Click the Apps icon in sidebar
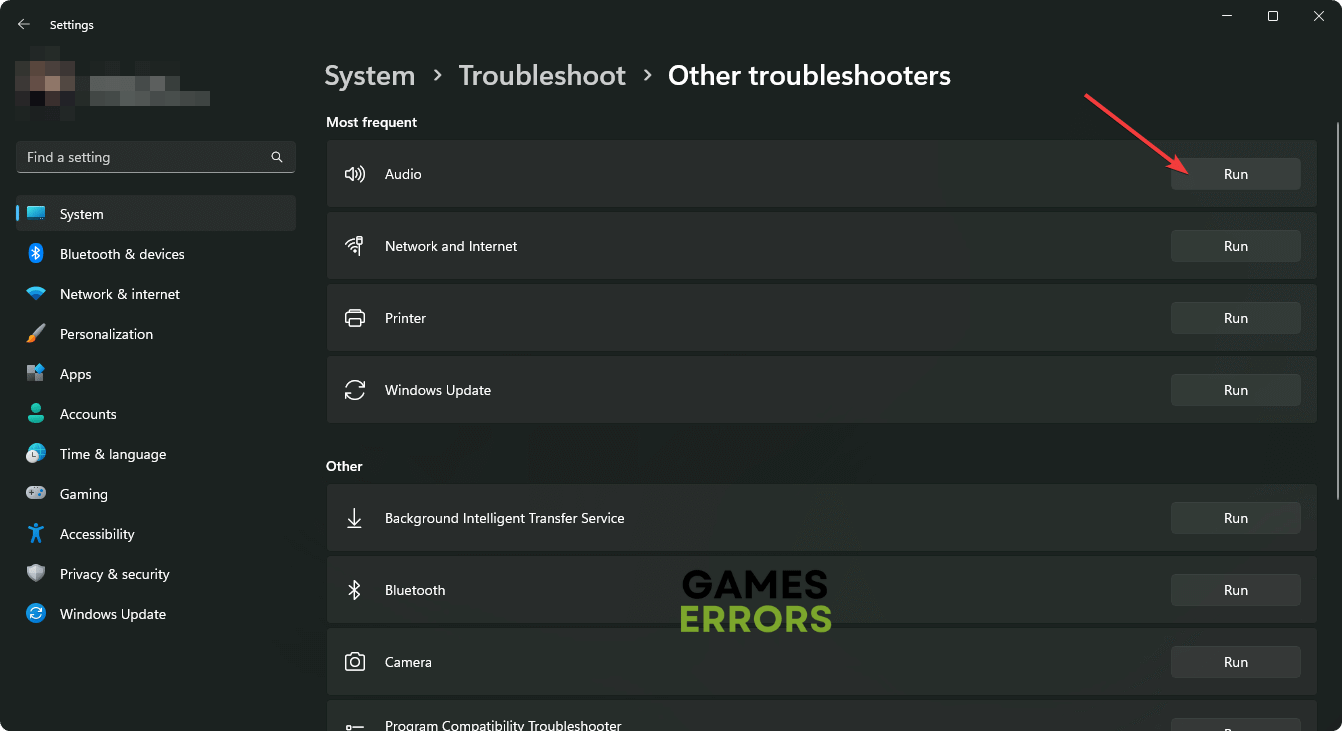This screenshot has width=1342, height=731. tap(36, 374)
